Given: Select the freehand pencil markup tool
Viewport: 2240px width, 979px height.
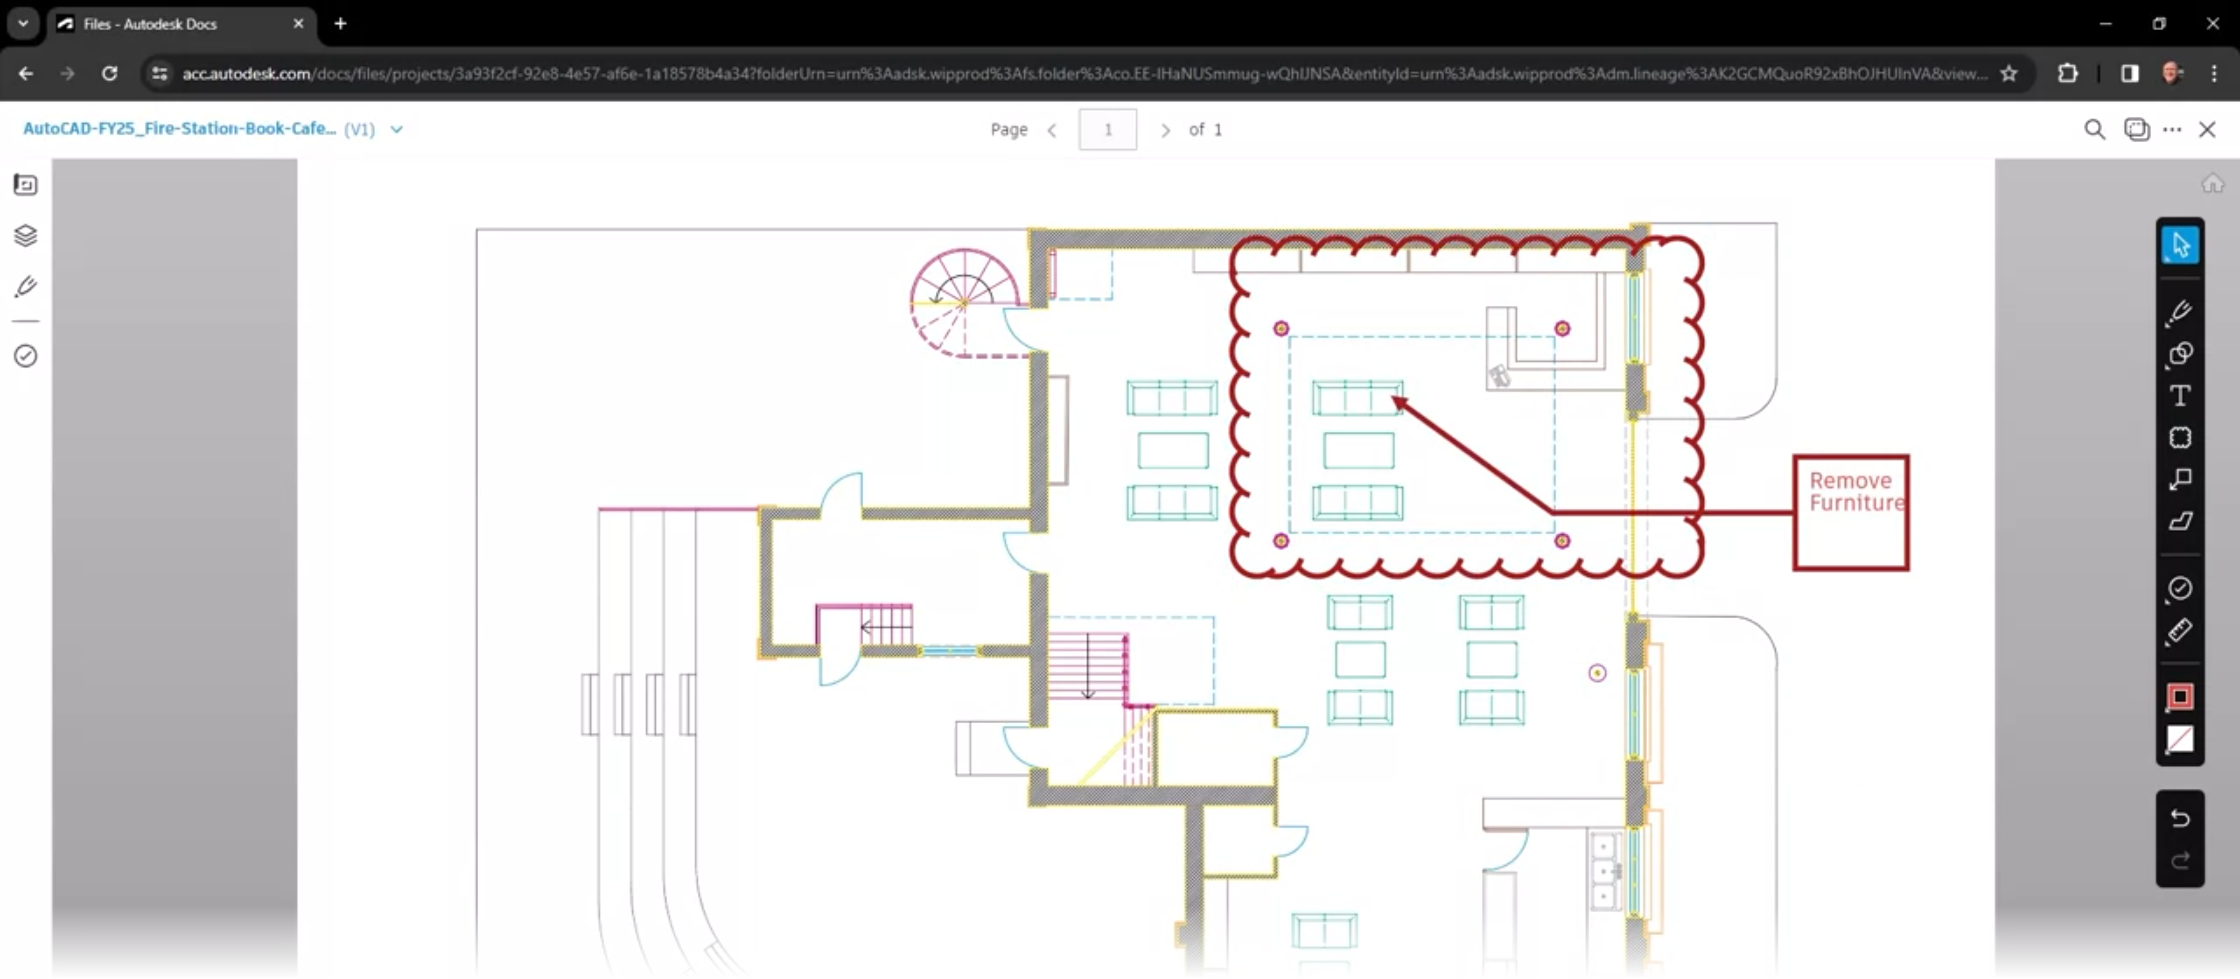Looking at the screenshot, I should pyautogui.click(x=2180, y=312).
